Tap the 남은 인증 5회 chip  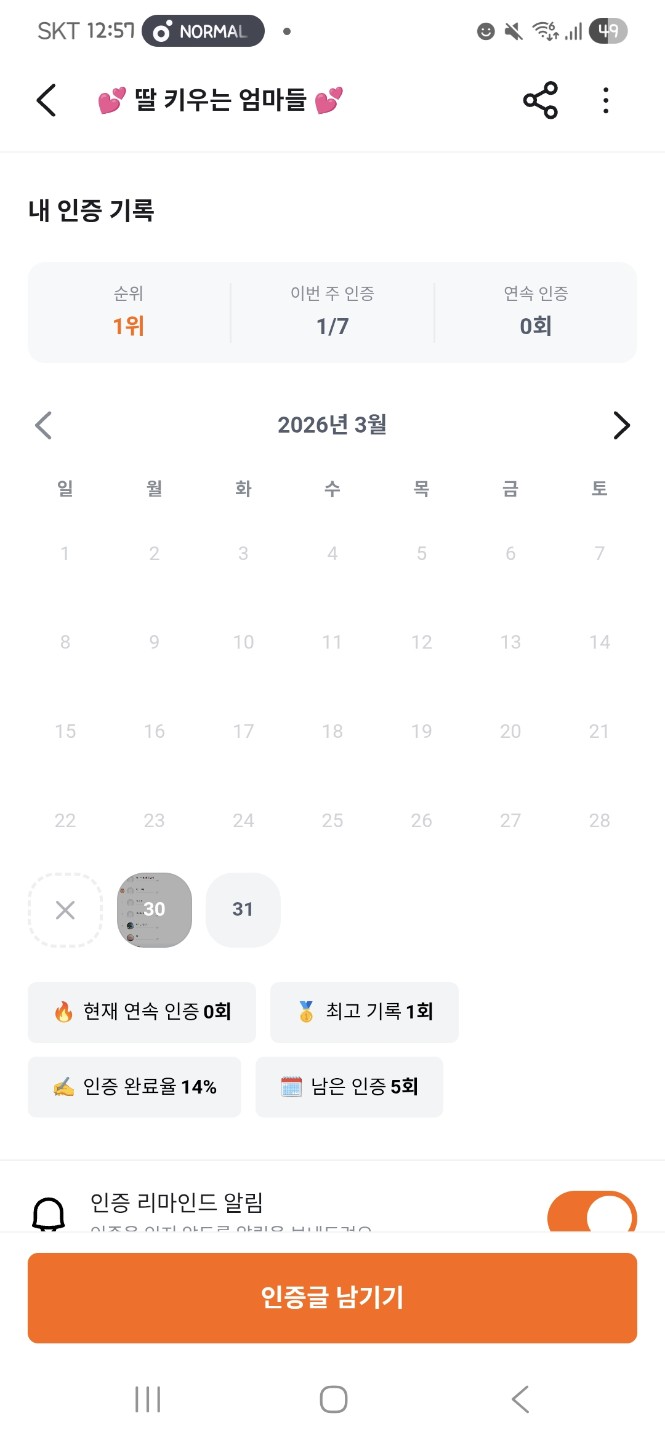coord(349,1087)
